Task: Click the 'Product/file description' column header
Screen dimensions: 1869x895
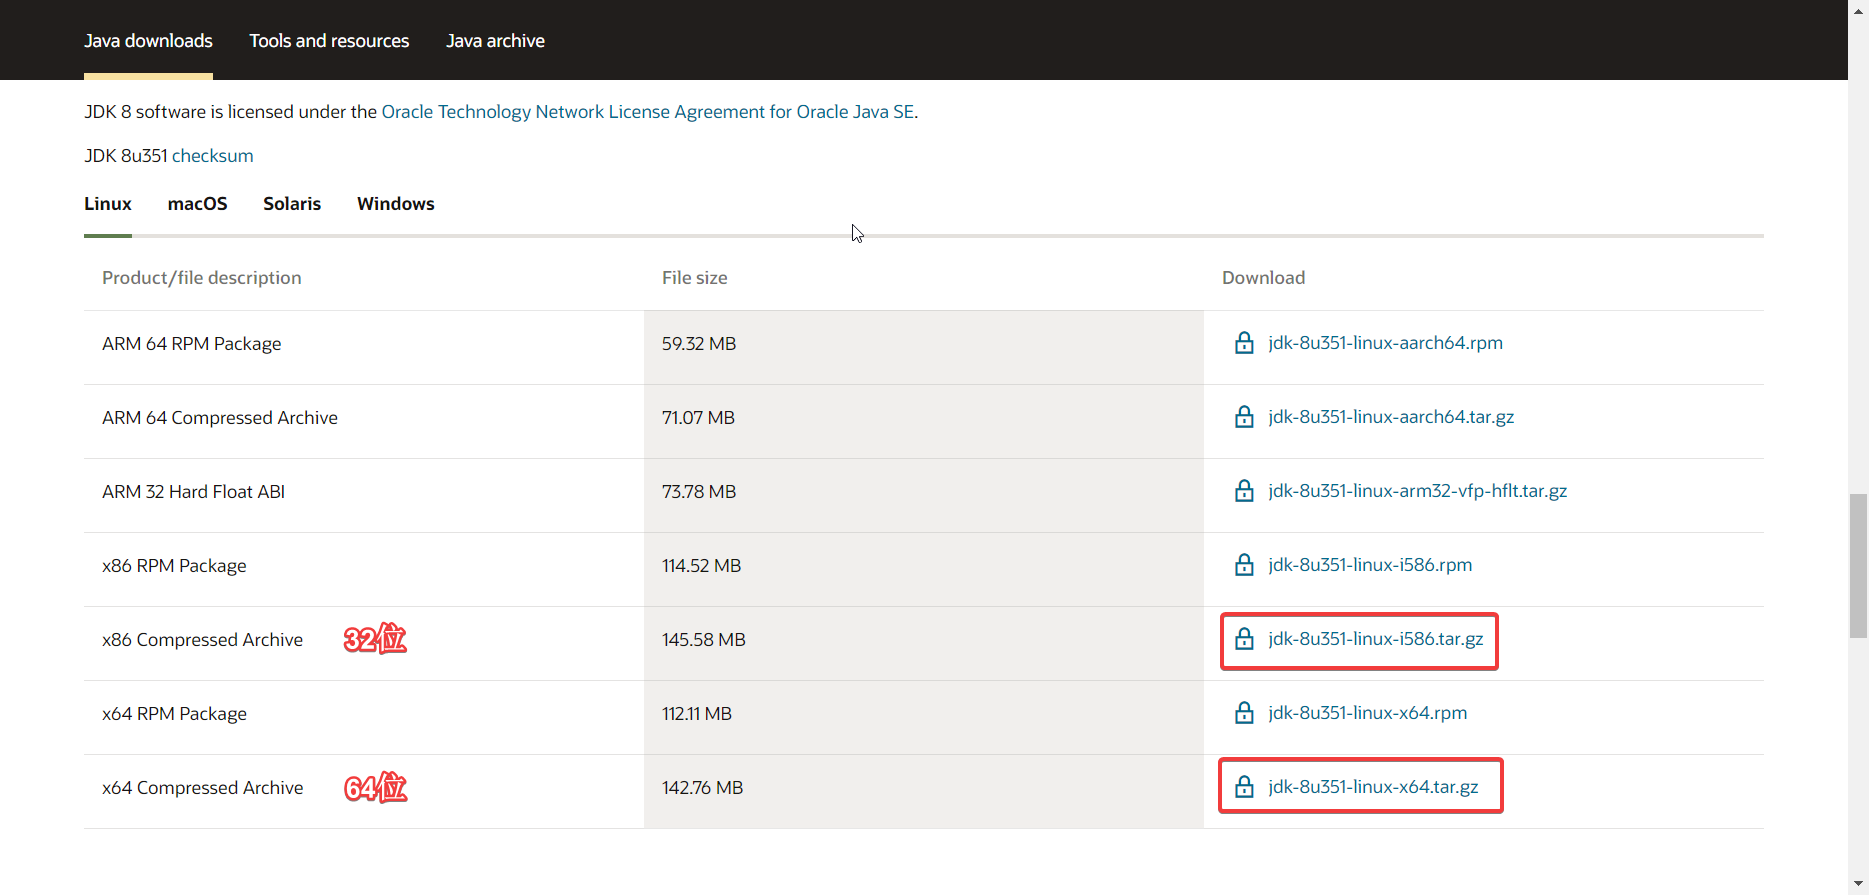Action: coord(202,278)
